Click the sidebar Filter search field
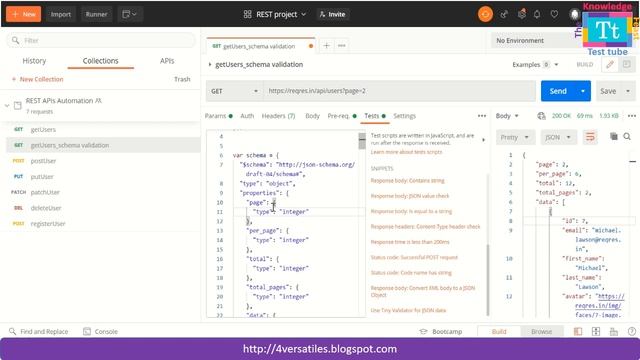The image size is (640, 360). [101, 40]
